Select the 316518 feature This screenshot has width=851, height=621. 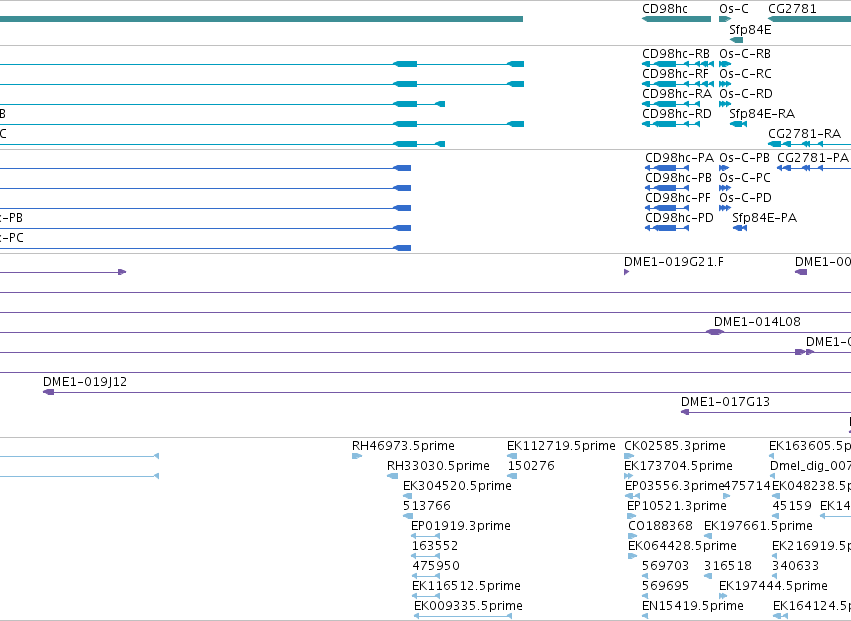(x=708, y=576)
